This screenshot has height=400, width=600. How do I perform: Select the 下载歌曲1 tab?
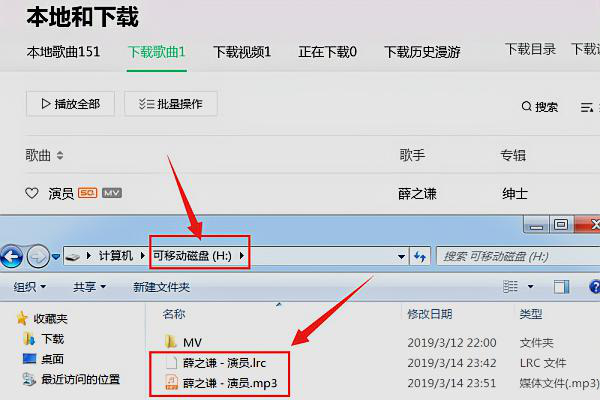(x=157, y=52)
